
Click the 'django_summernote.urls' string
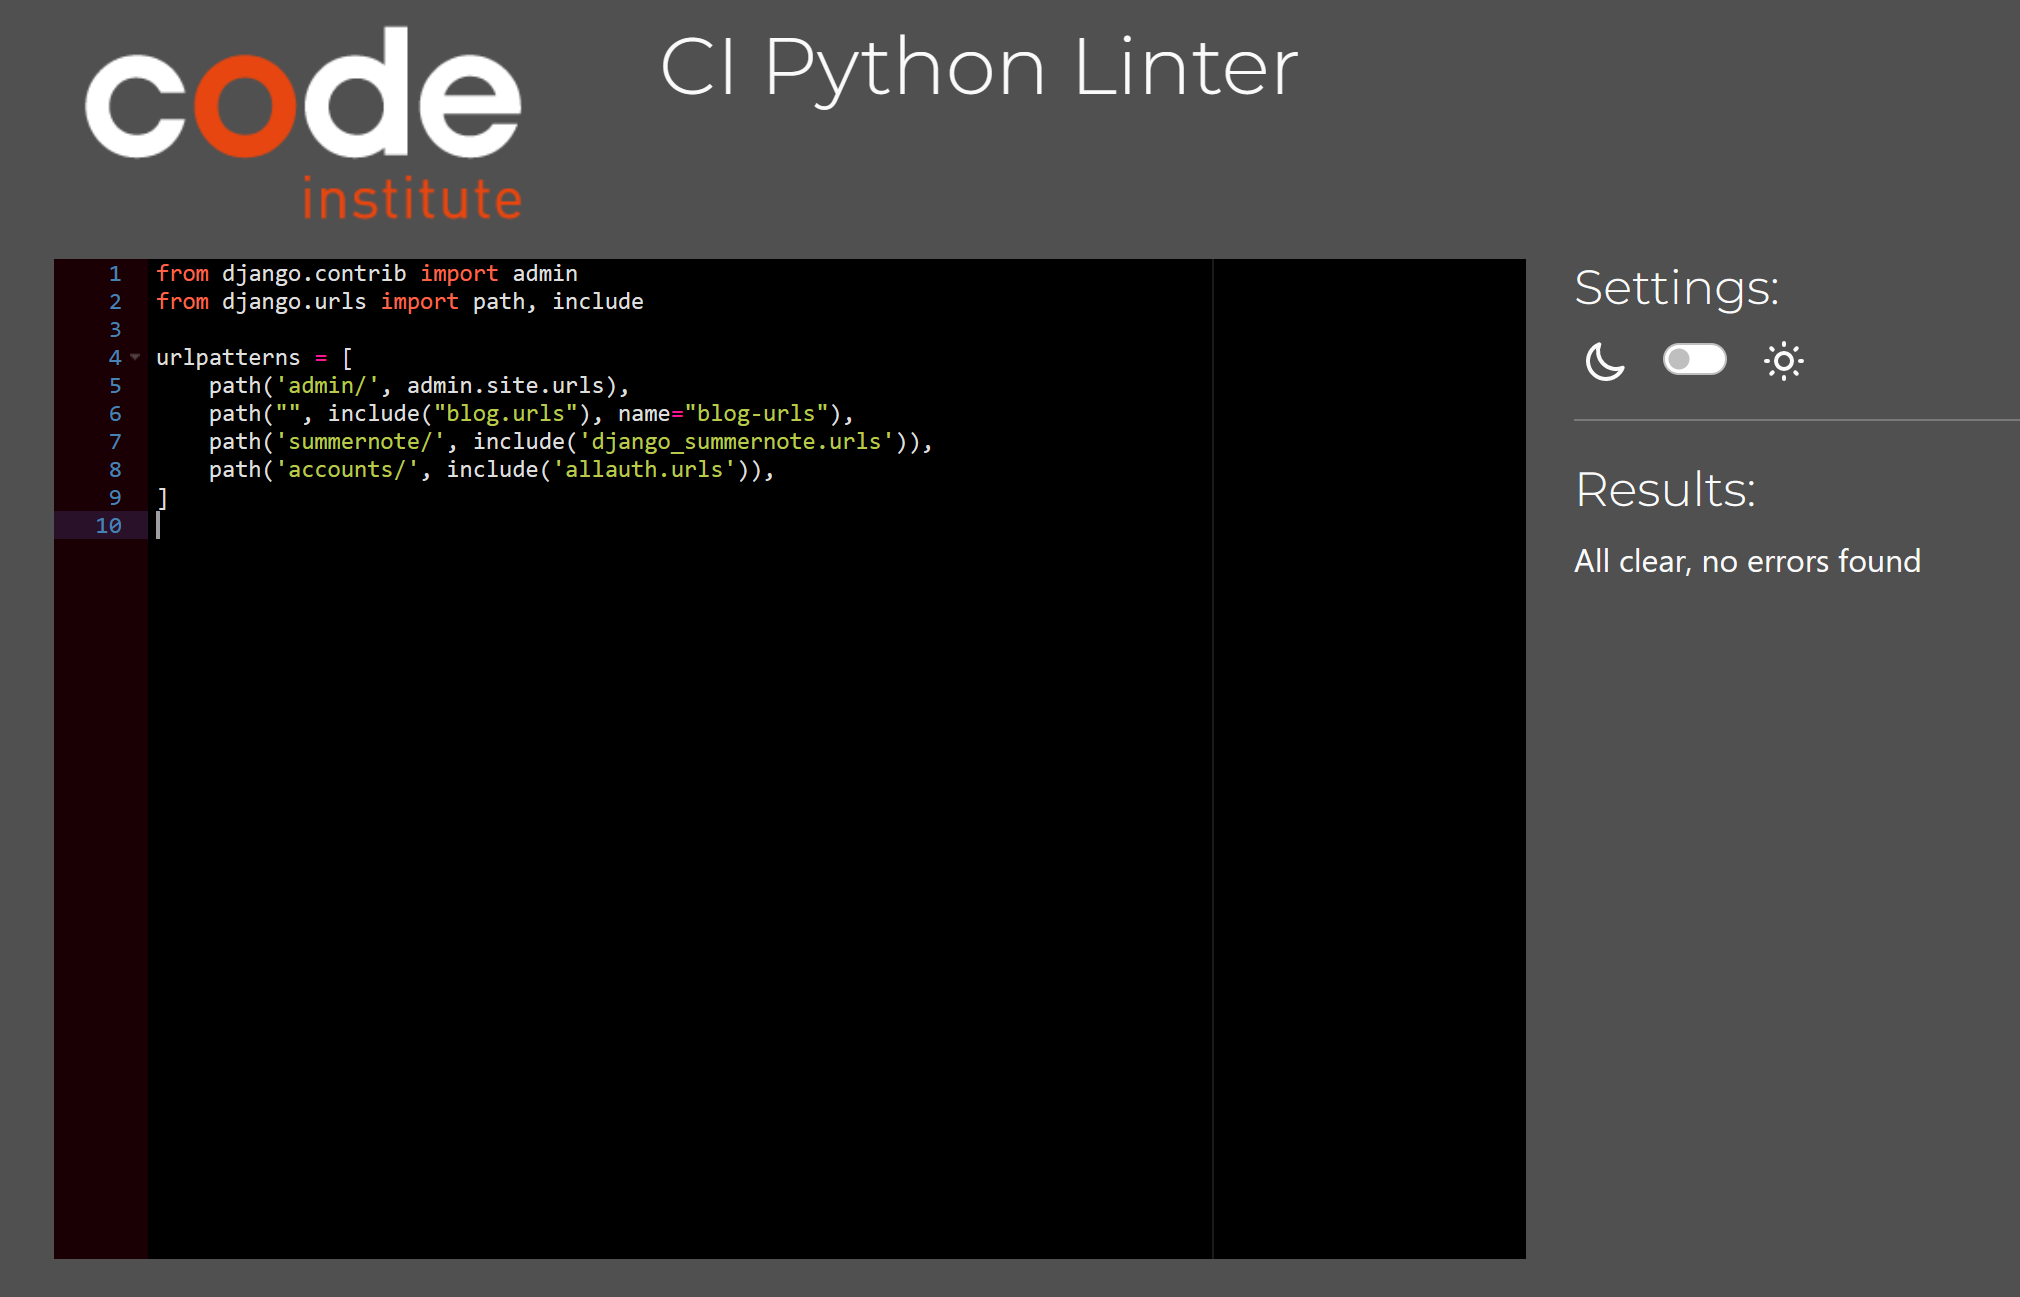click(x=736, y=442)
